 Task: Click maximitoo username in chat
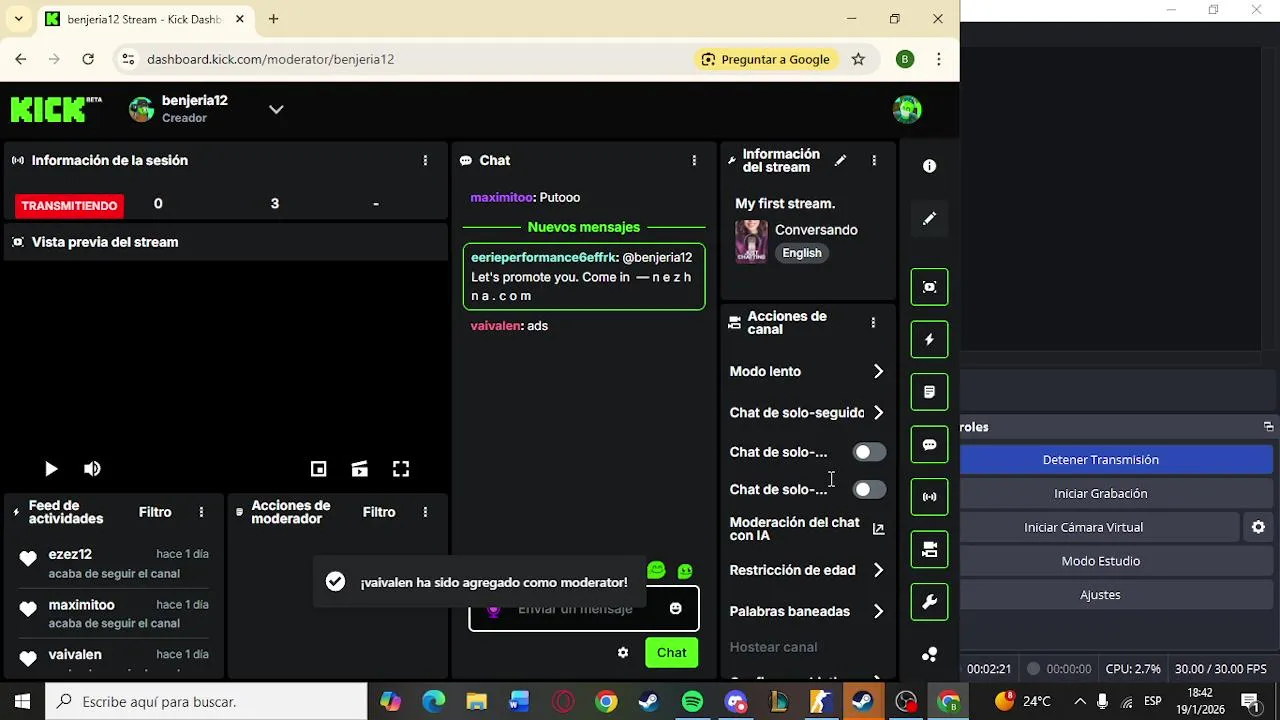(x=502, y=197)
